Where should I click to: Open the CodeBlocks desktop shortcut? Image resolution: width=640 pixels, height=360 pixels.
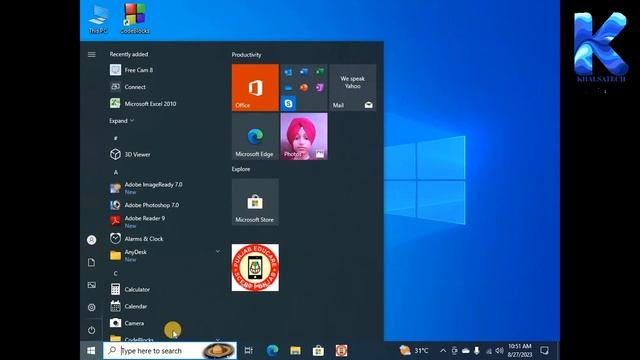[x=135, y=19]
